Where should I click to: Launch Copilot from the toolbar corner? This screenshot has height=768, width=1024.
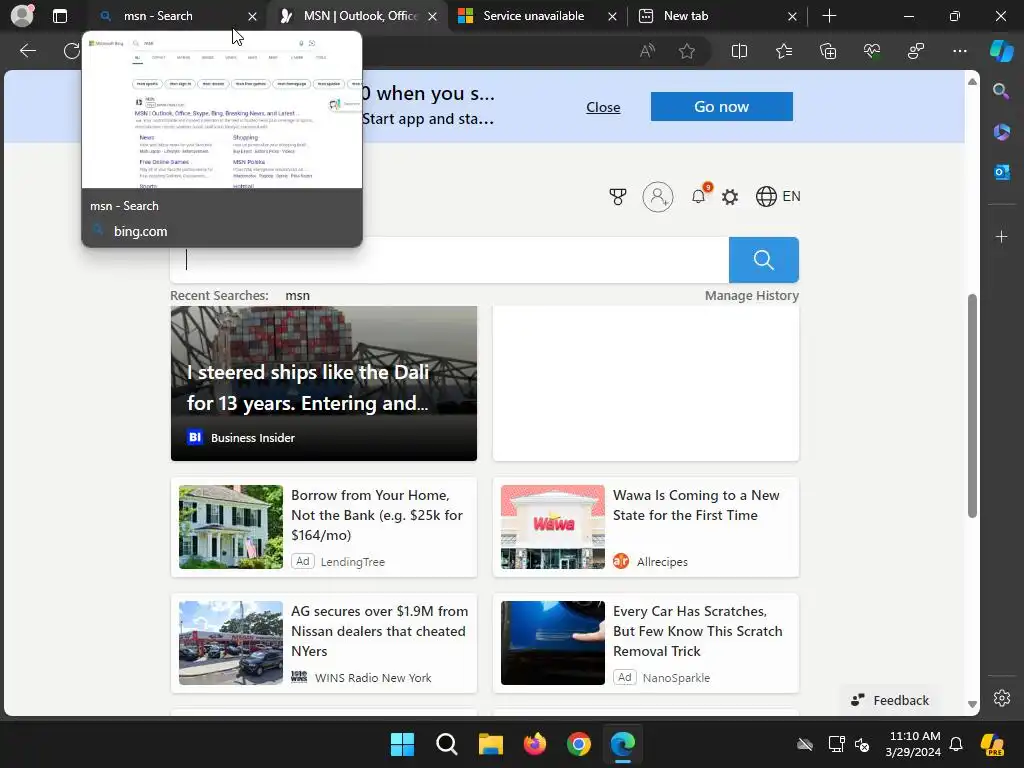[x=1001, y=51]
